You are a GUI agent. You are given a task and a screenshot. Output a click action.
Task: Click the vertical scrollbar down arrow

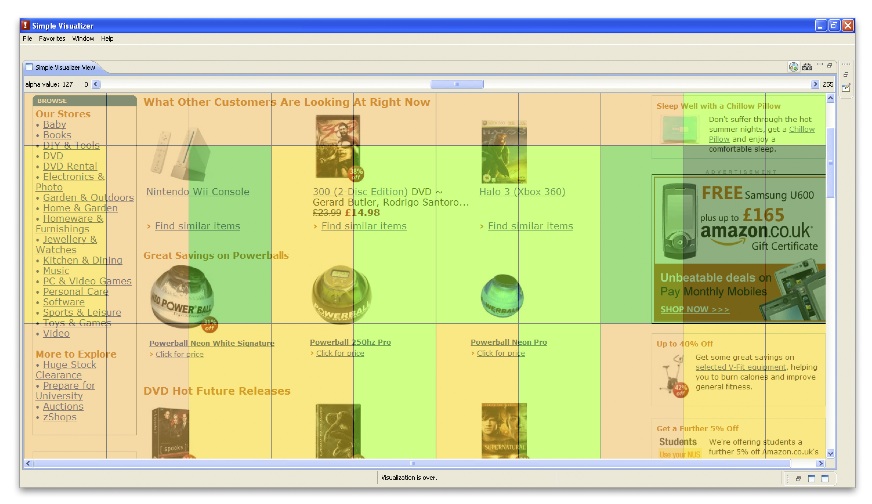pyautogui.click(x=830, y=453)
